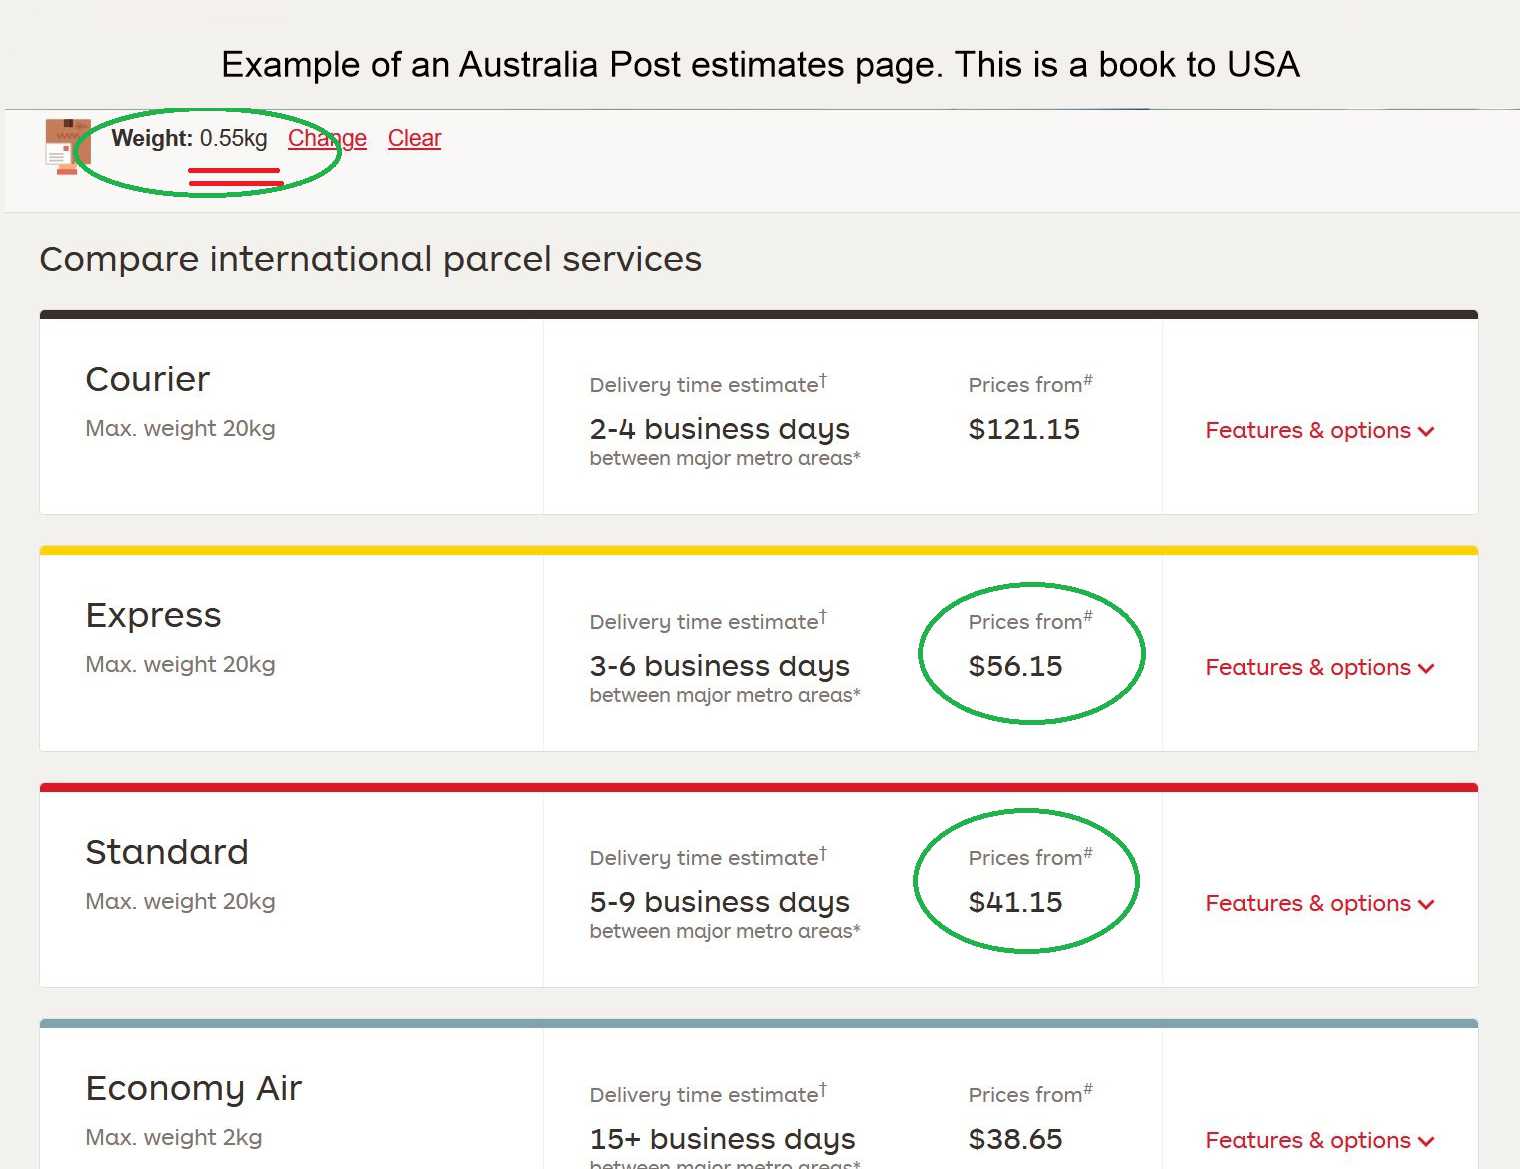Click the Courier price $121.15
This screenshot has width=1520, height=1169.
pyautogui.click(x=1024, y=429)
